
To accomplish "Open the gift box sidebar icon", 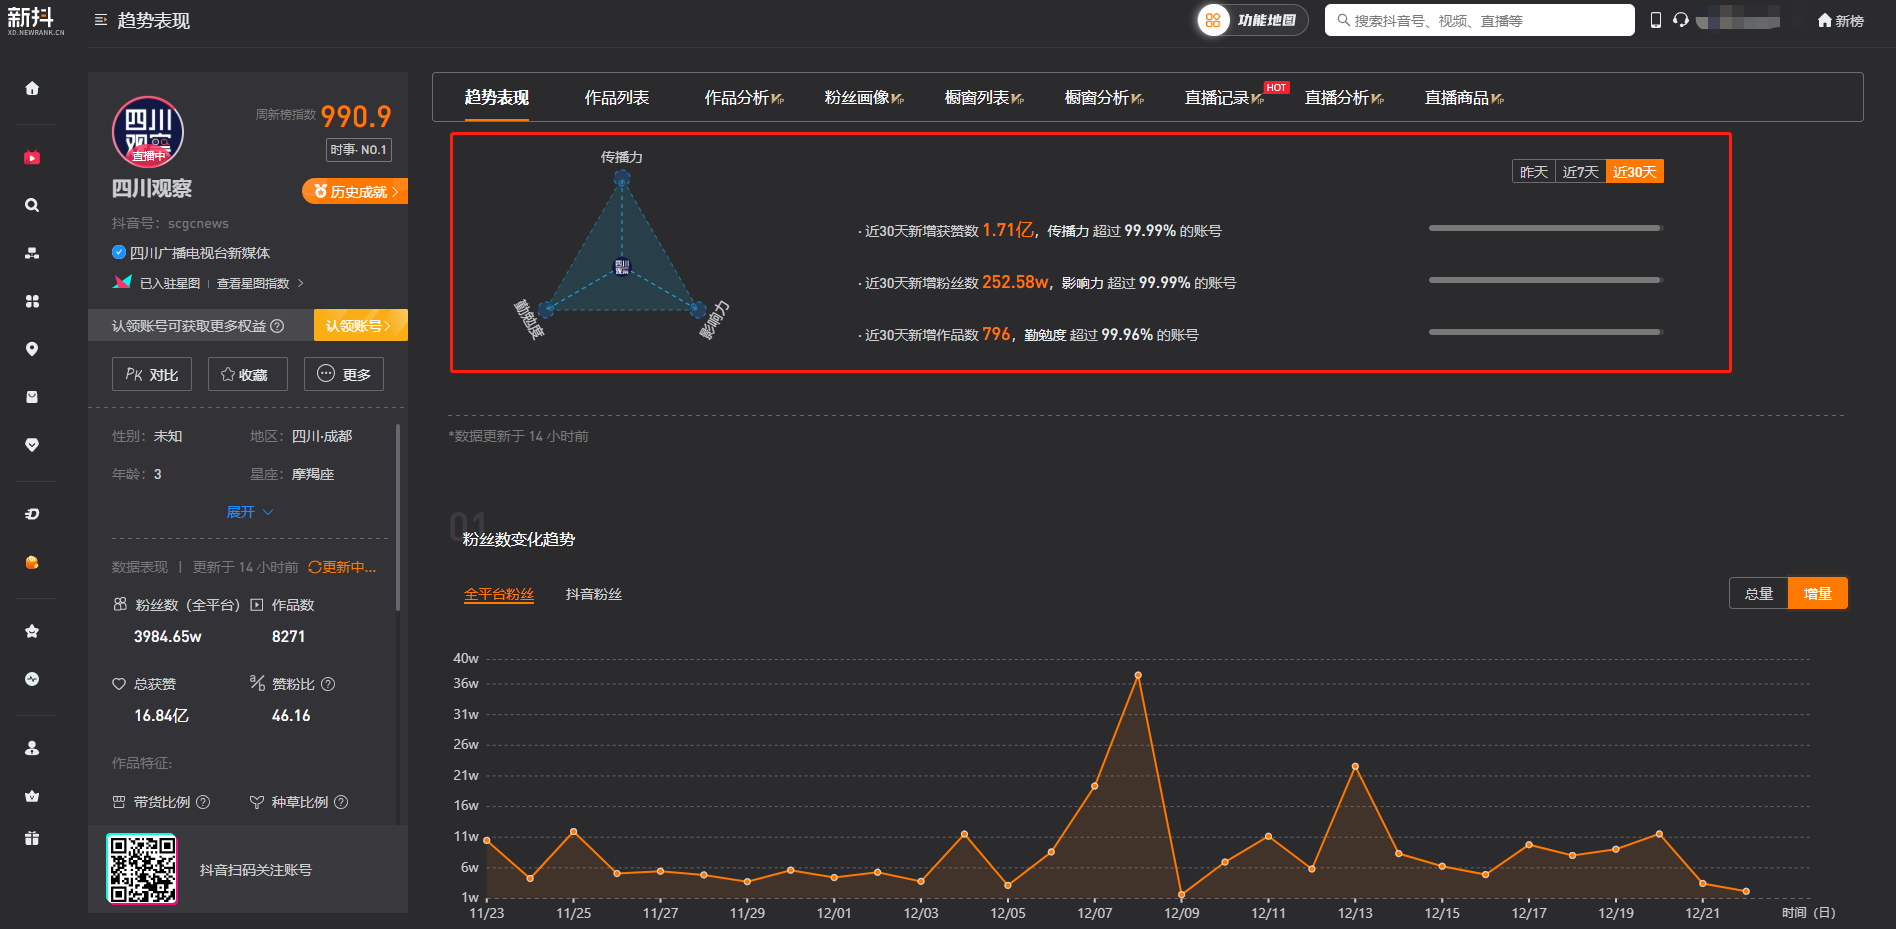I will 32,838.
